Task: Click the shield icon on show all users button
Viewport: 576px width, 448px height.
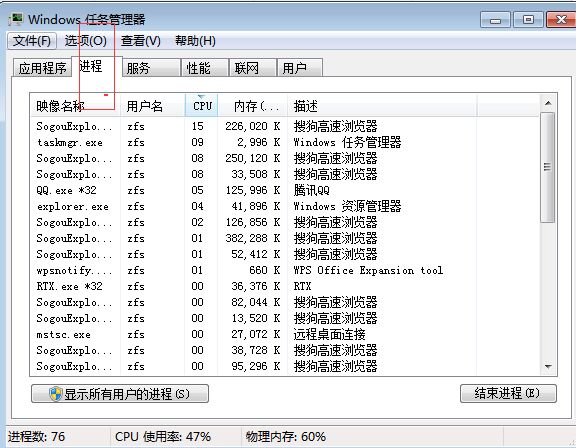Action: (x=56, y=394)
